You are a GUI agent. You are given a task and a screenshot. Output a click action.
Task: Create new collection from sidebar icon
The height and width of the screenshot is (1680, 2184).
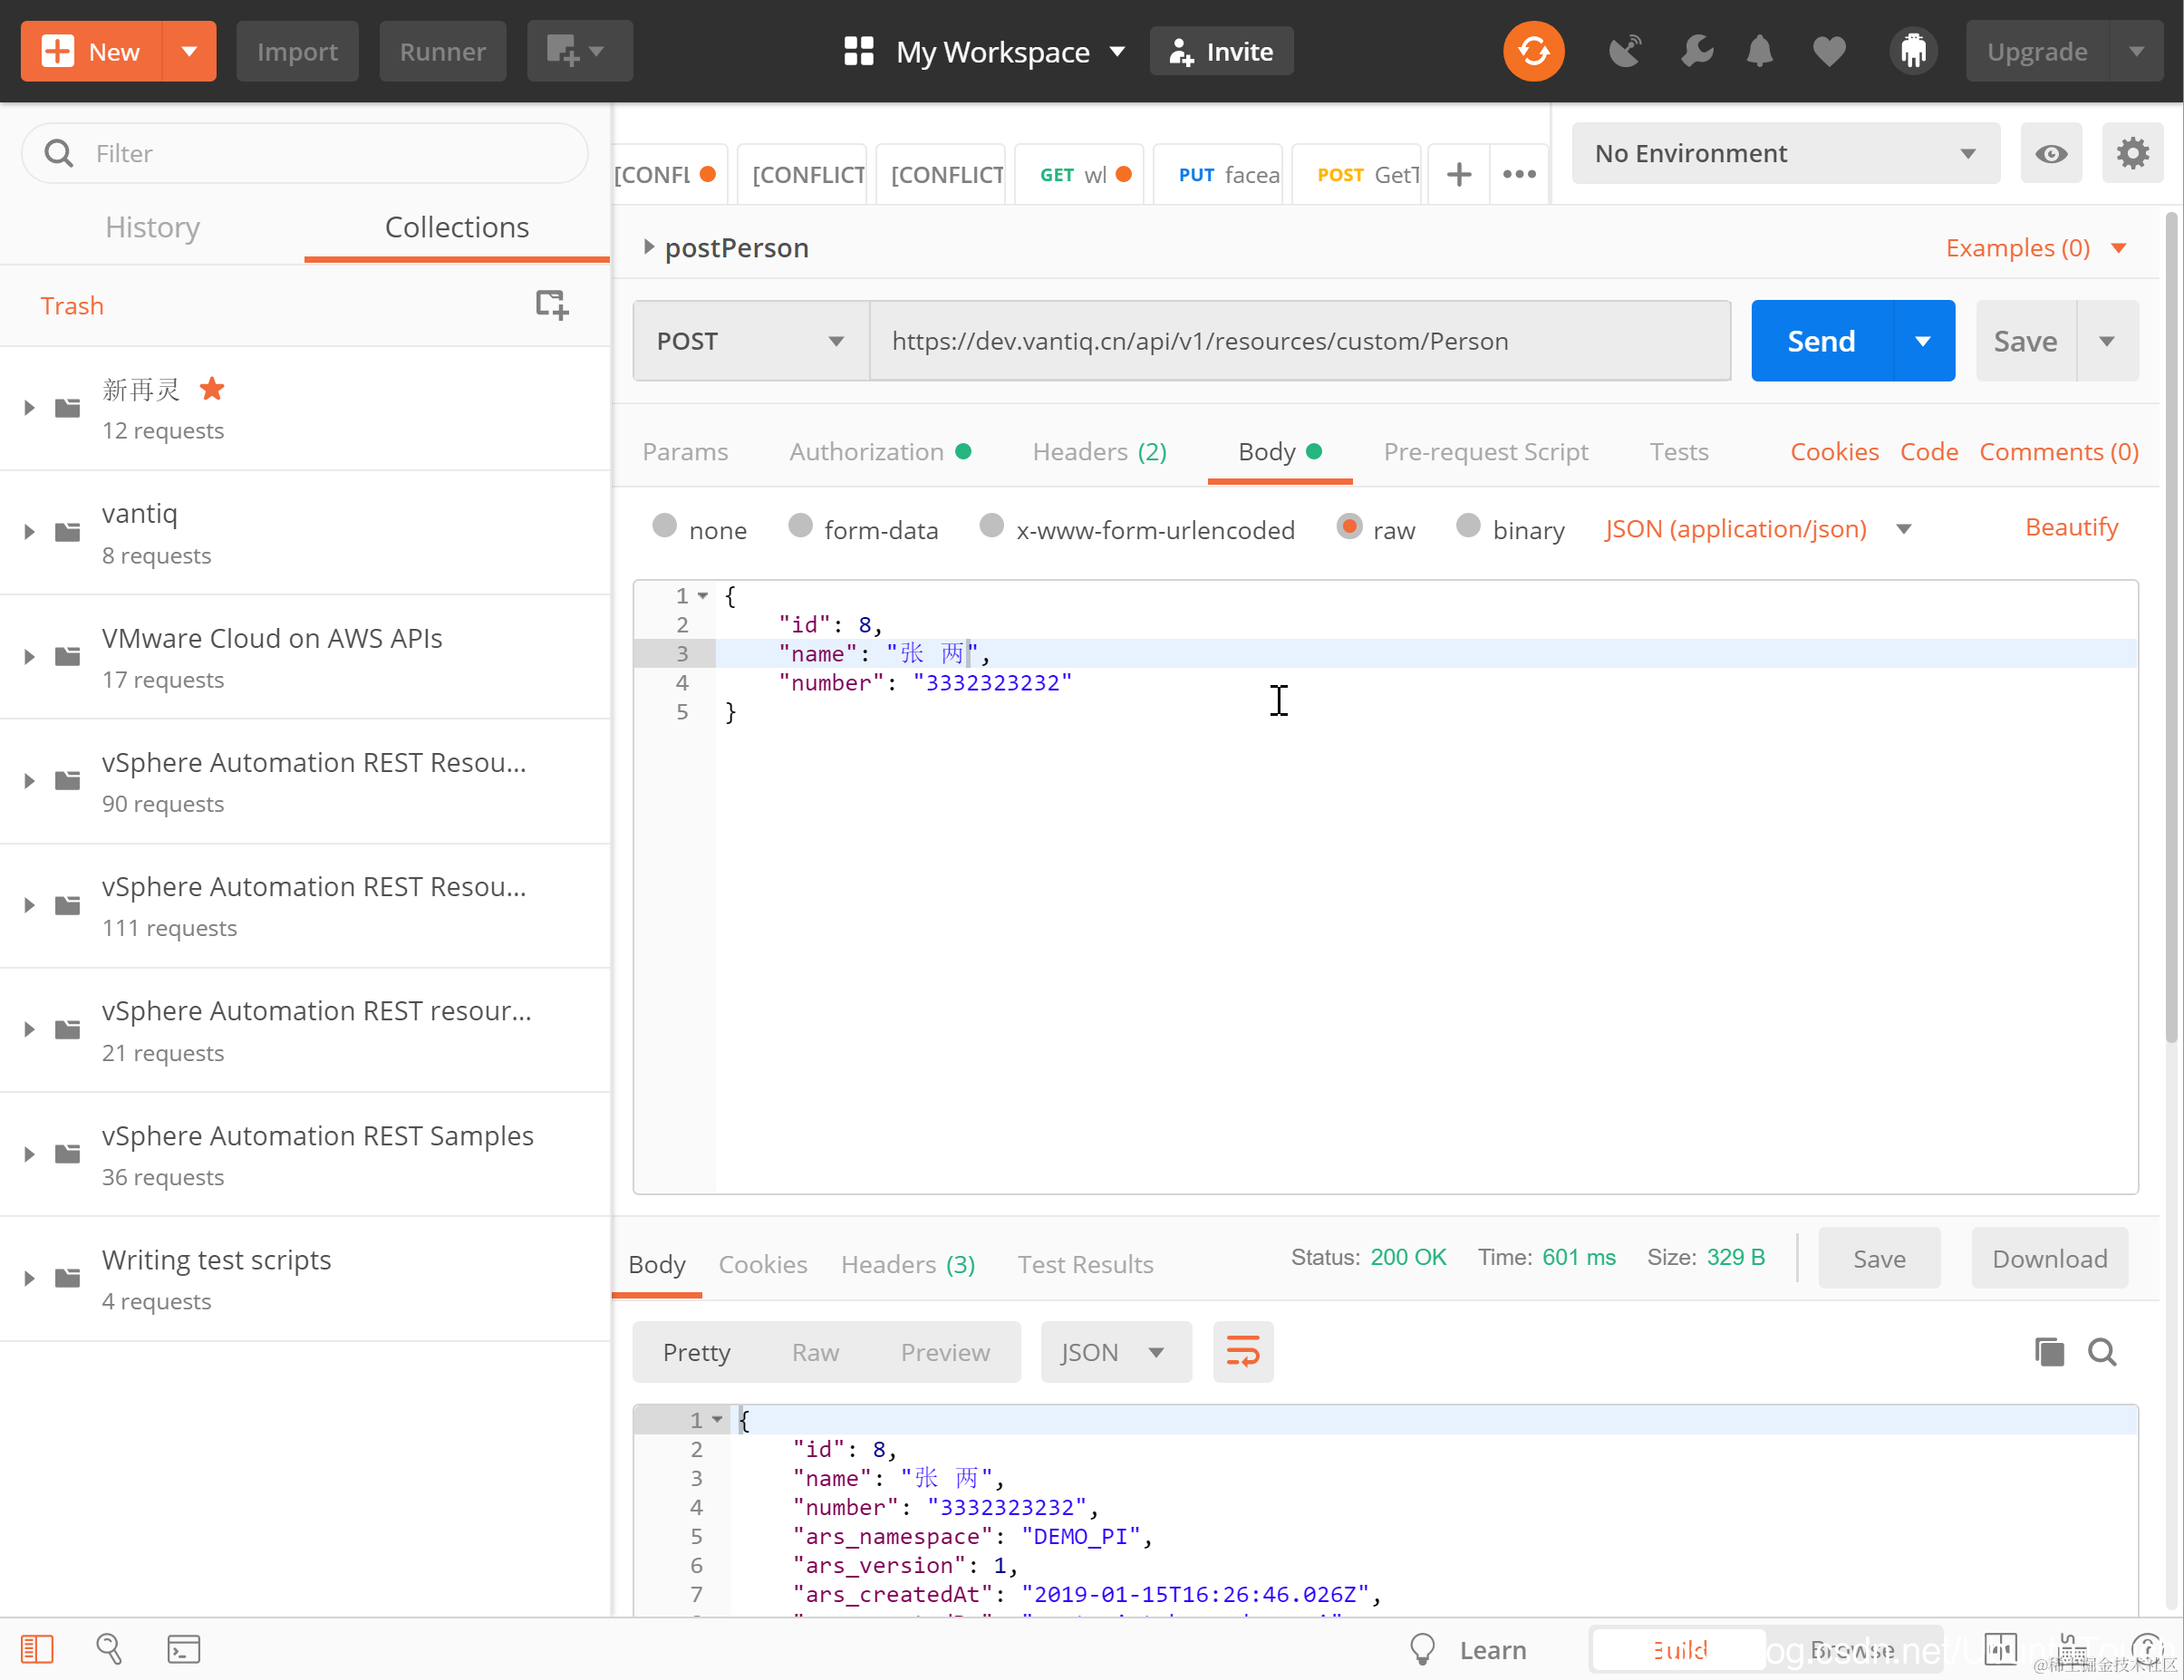(551, 304)
